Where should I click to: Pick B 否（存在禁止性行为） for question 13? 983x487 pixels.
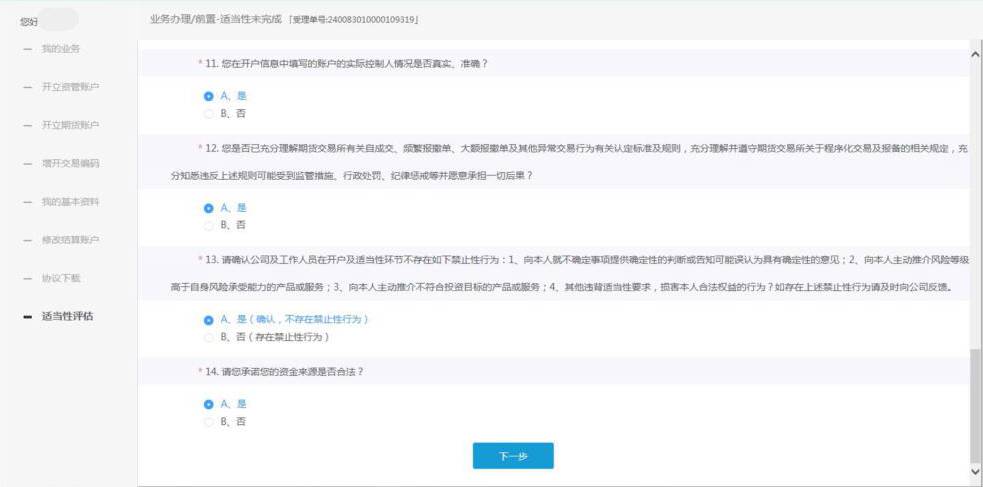(208, 337)
